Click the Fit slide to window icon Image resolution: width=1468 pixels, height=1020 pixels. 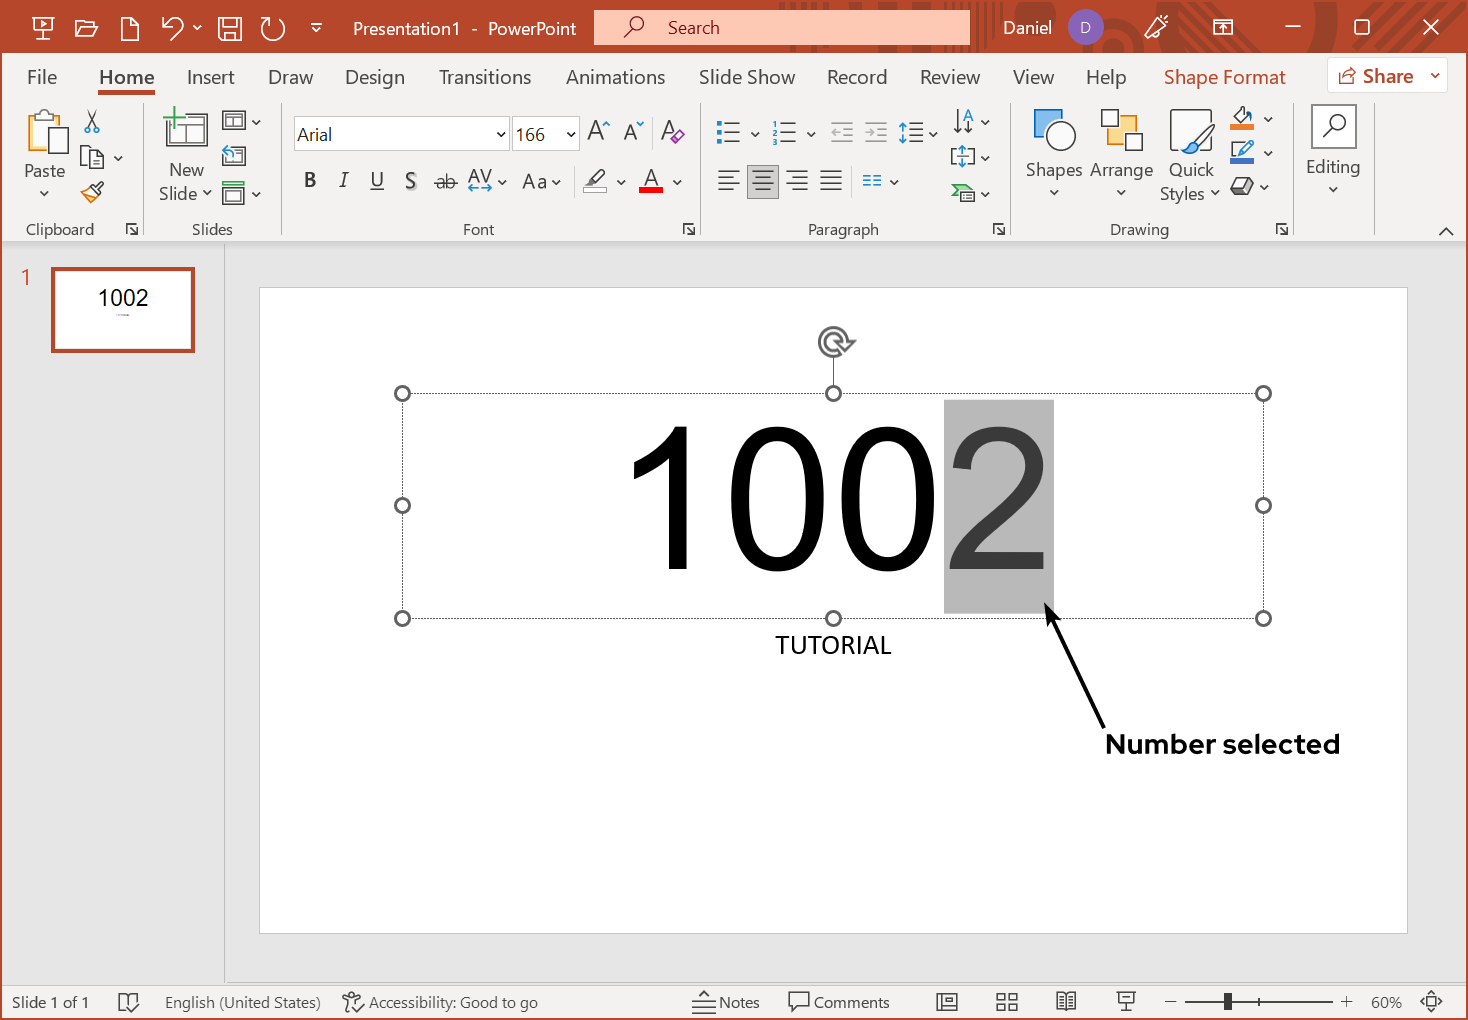click(x=1432, y=1002)
